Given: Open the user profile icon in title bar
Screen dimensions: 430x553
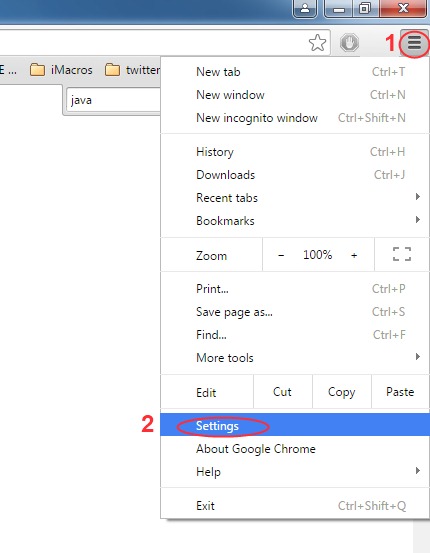Looking at the screenshot, I should (305, 8).
